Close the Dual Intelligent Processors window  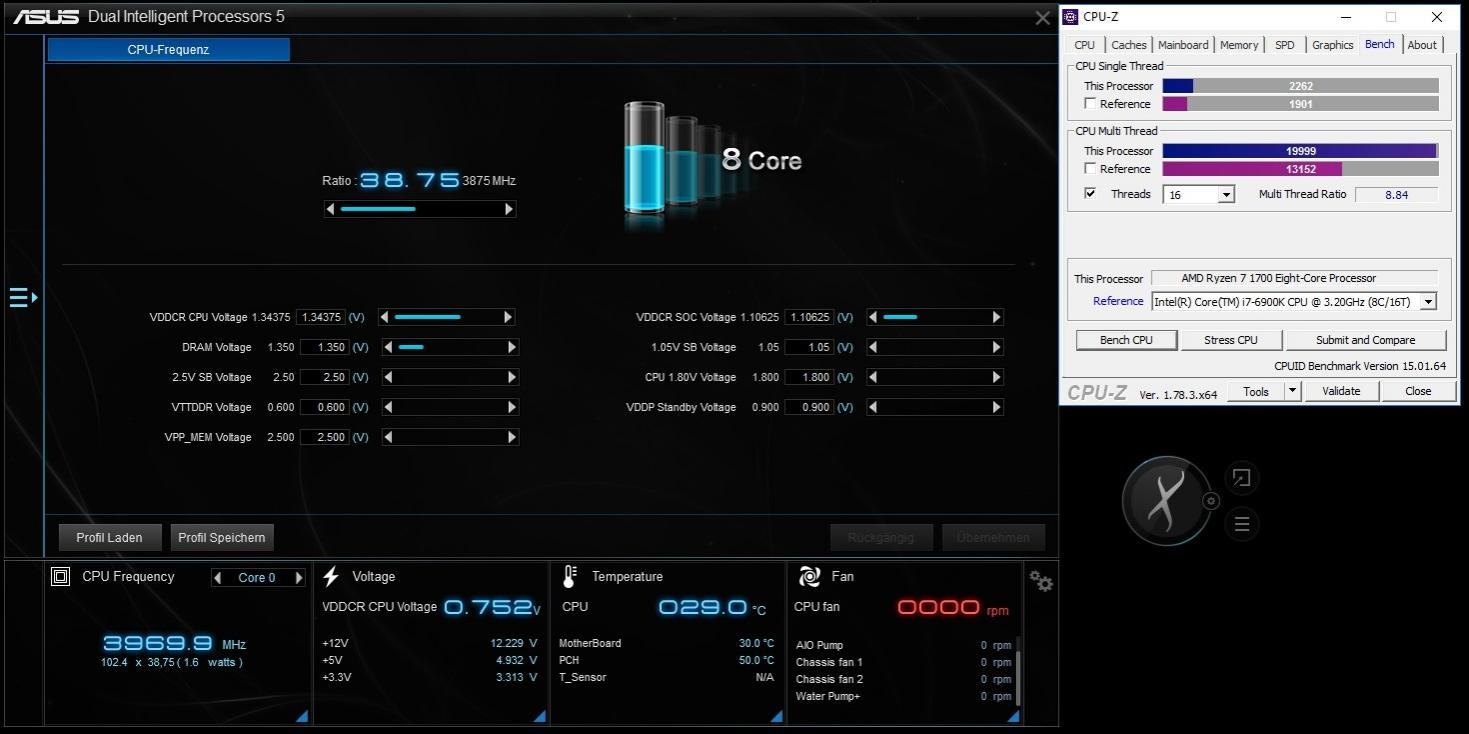1042,18
